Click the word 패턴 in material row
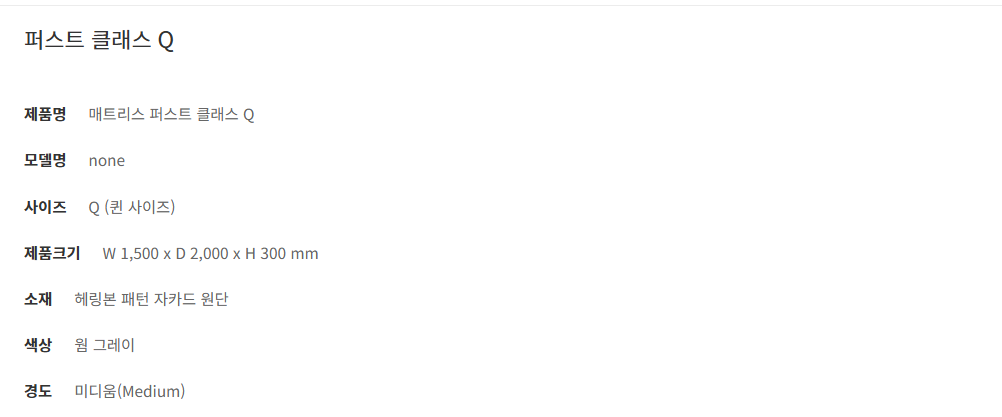The width and height of the screenshot is (1002, 417). click(x=138, y=299)
